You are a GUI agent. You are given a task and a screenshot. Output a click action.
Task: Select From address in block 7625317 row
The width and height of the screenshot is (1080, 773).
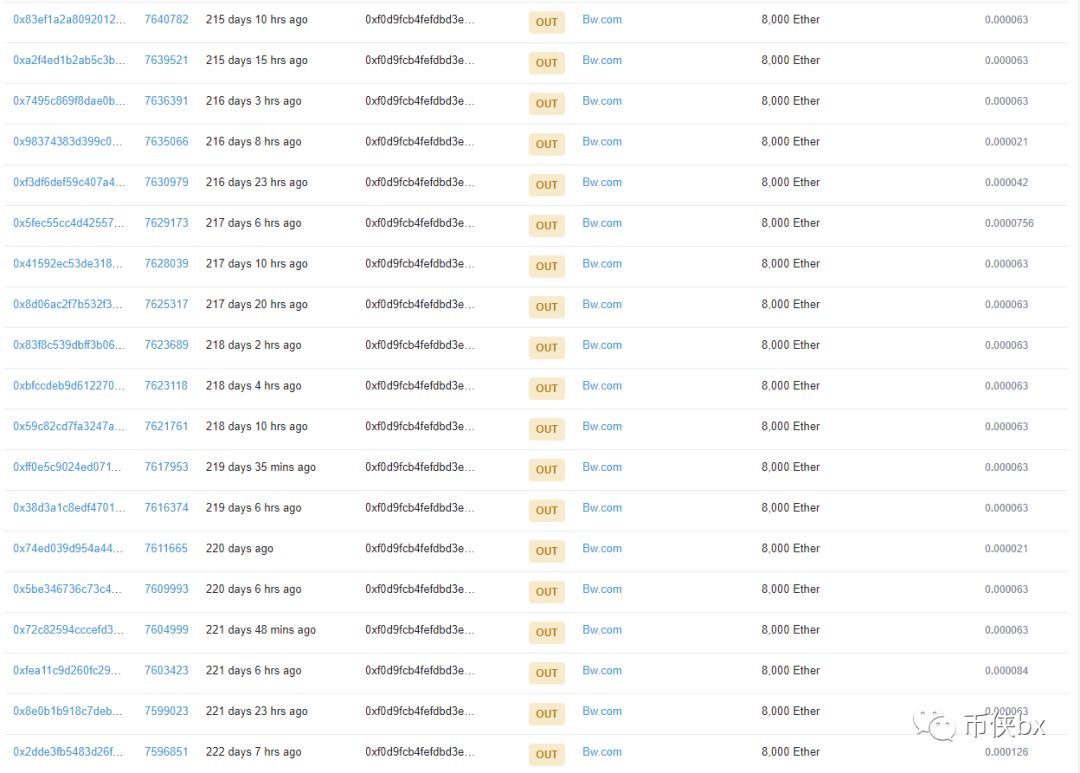click(x=419, y=304)
